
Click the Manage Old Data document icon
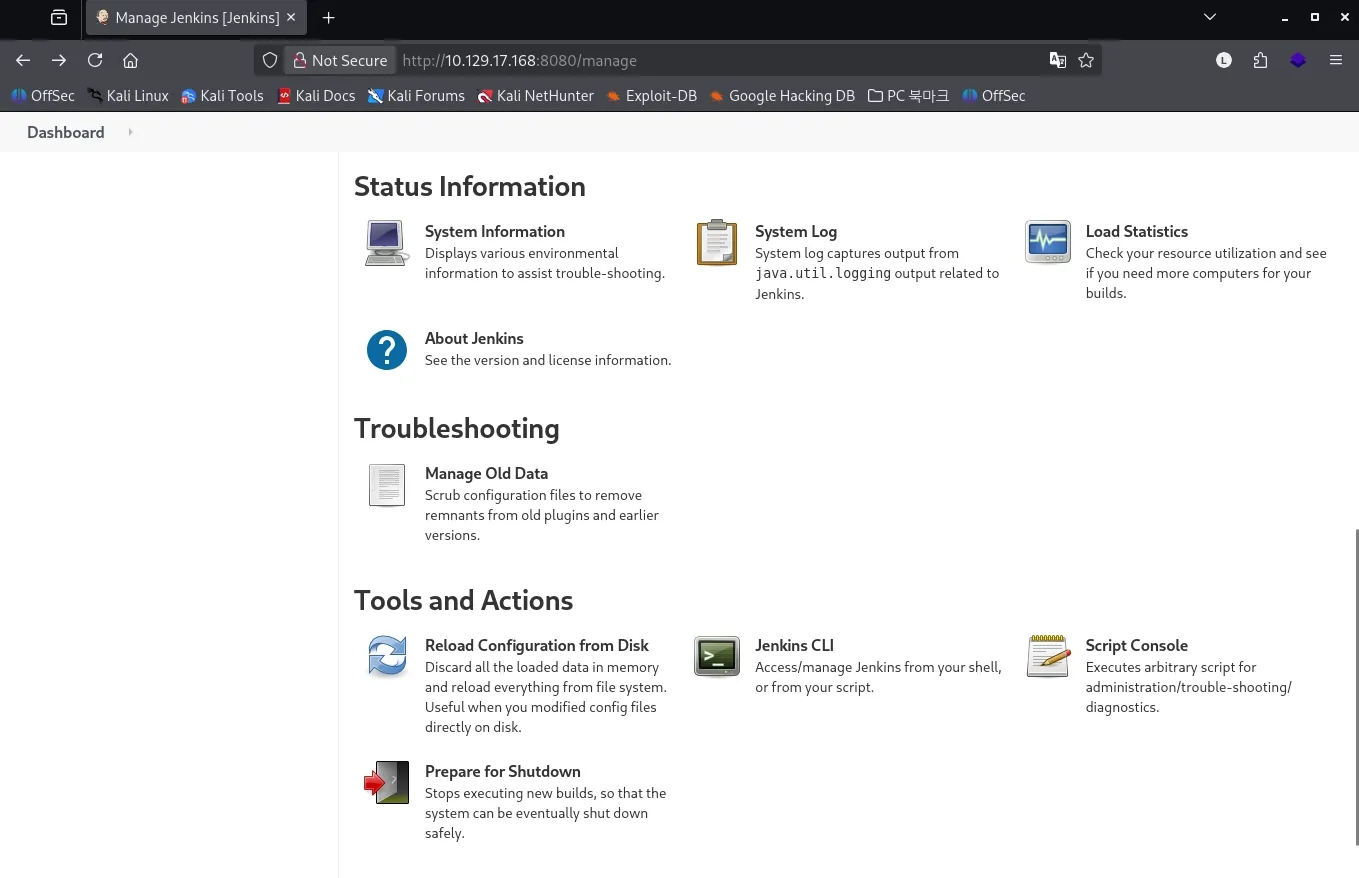387,485
